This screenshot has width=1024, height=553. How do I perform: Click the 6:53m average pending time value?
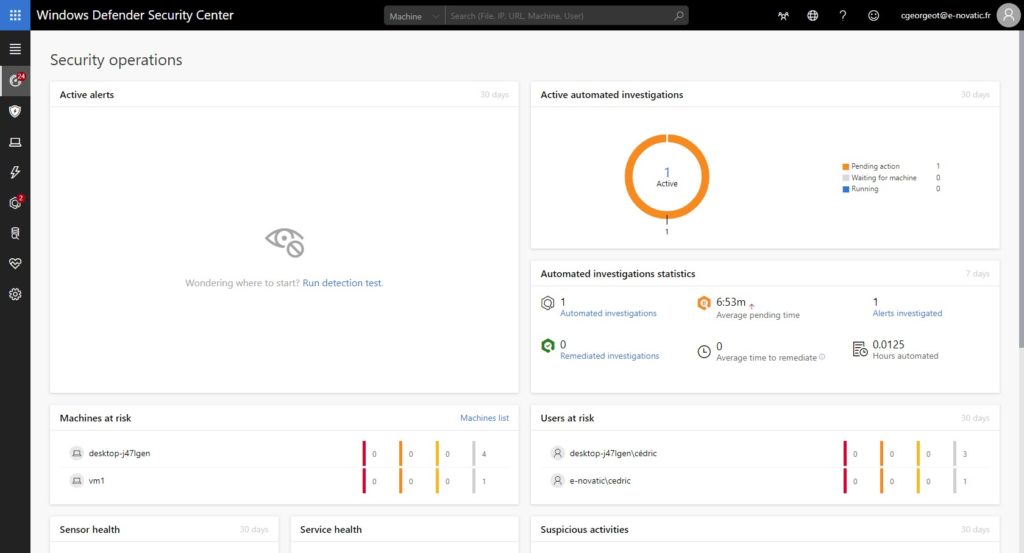coord(731,302)
